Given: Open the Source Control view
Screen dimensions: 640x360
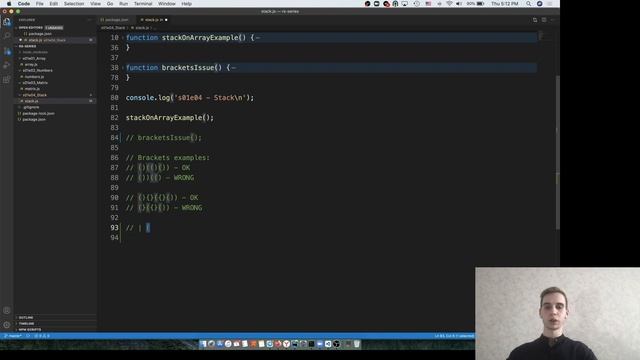Looking at the screenshot, I should pos(7,51).
